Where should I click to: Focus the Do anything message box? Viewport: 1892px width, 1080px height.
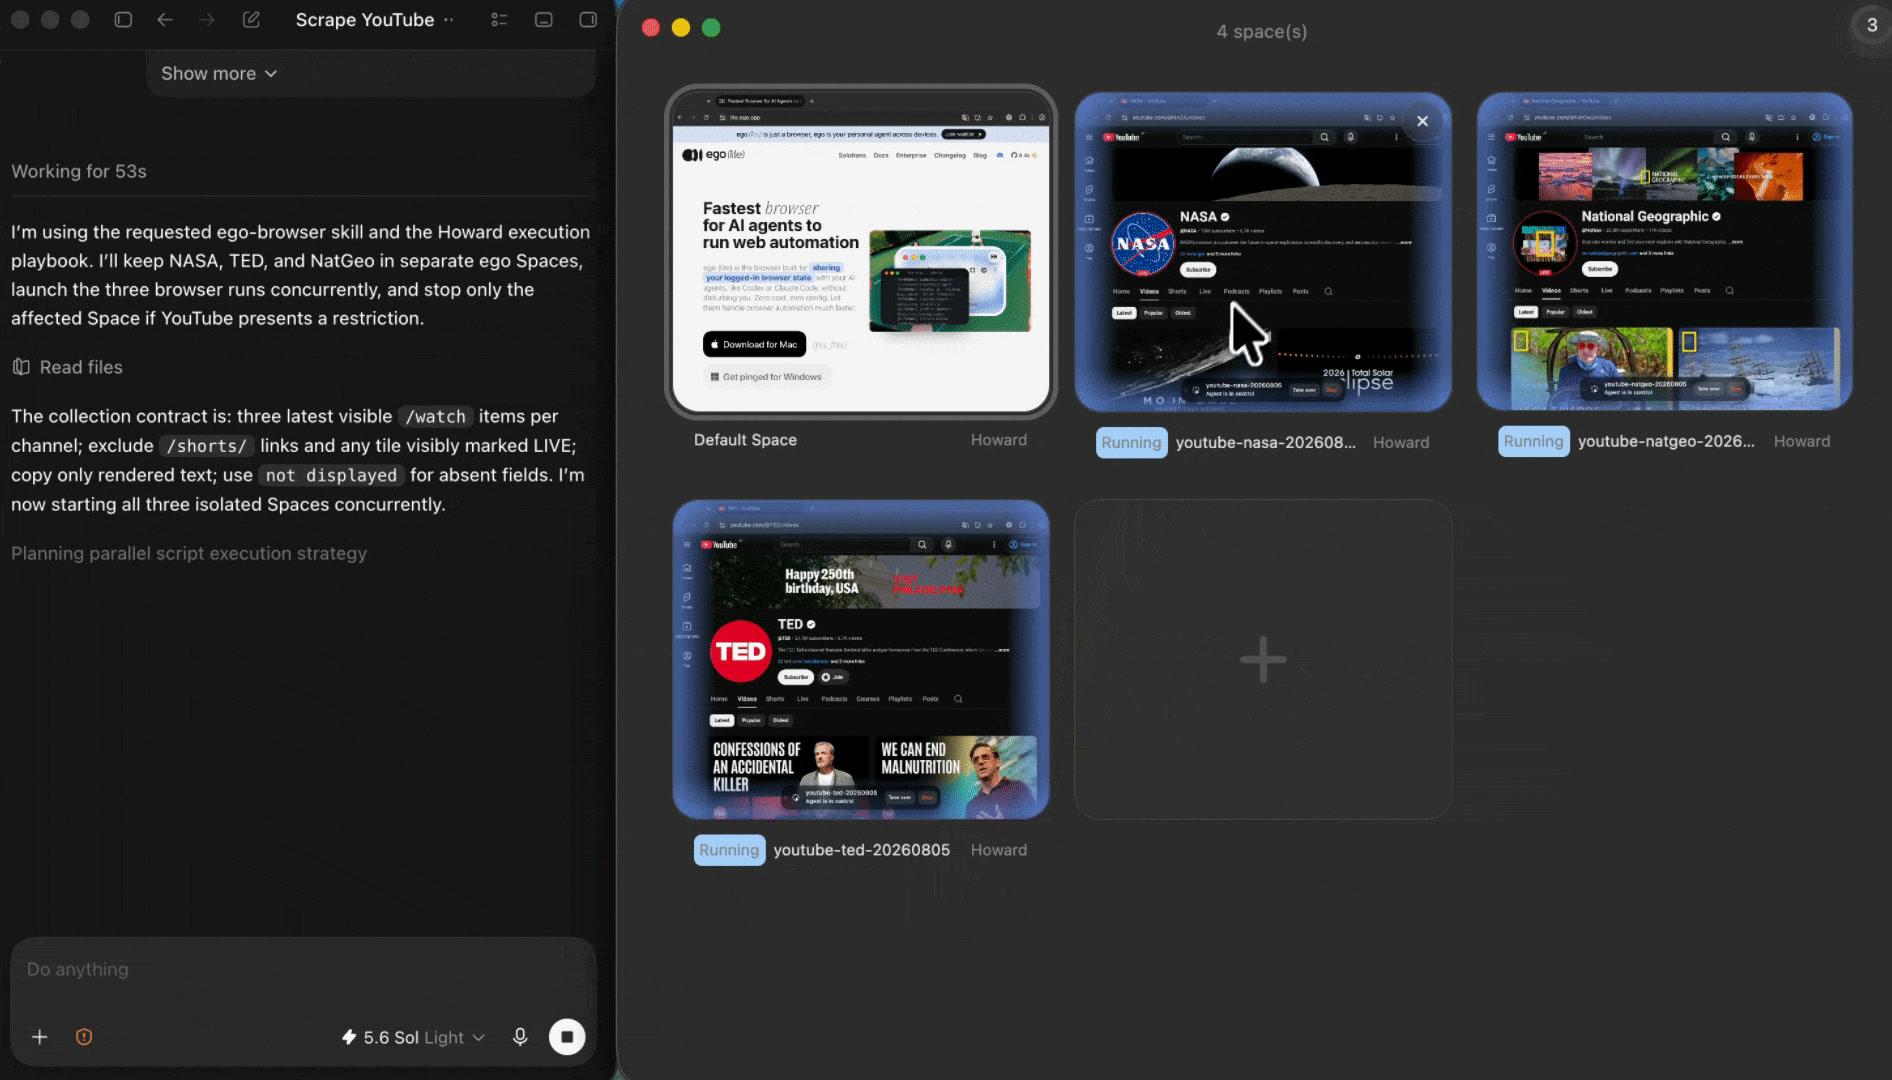click(303, 970)
